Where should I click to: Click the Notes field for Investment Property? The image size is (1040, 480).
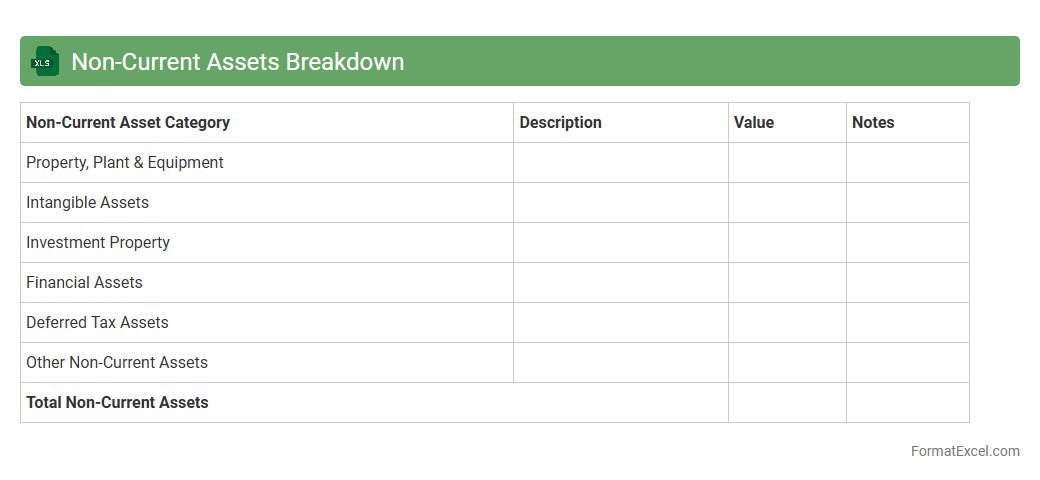(x=907, y=242)
